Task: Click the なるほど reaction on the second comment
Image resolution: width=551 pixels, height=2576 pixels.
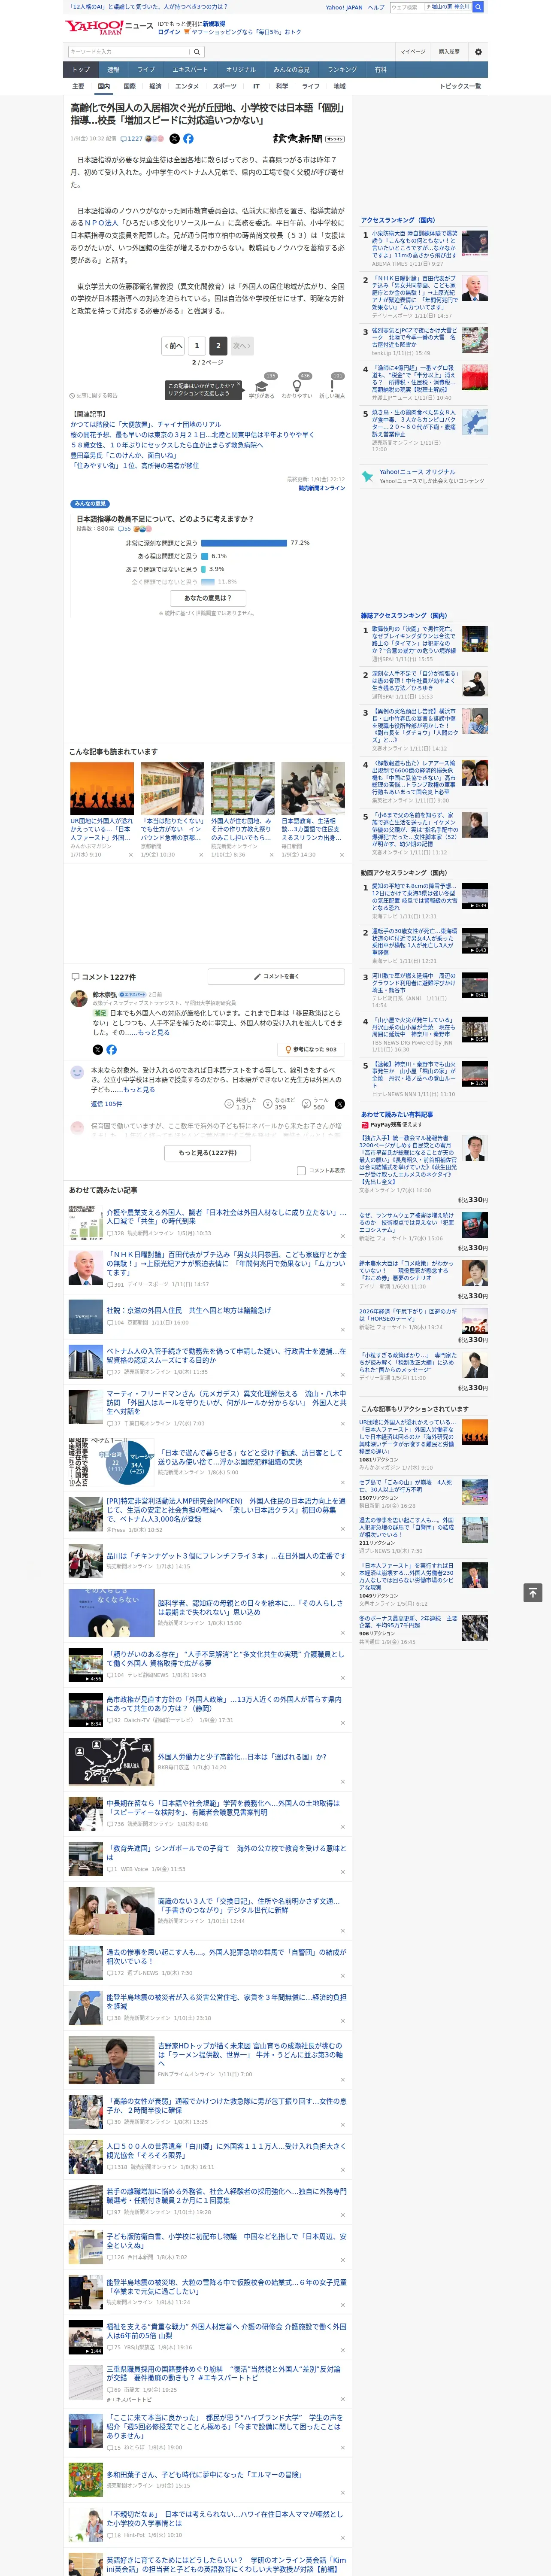Action: 279,1104
